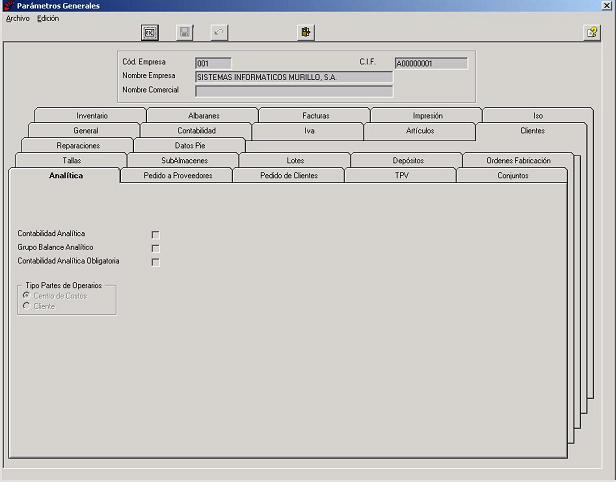Open the Artículos tab

coord(420,130)
